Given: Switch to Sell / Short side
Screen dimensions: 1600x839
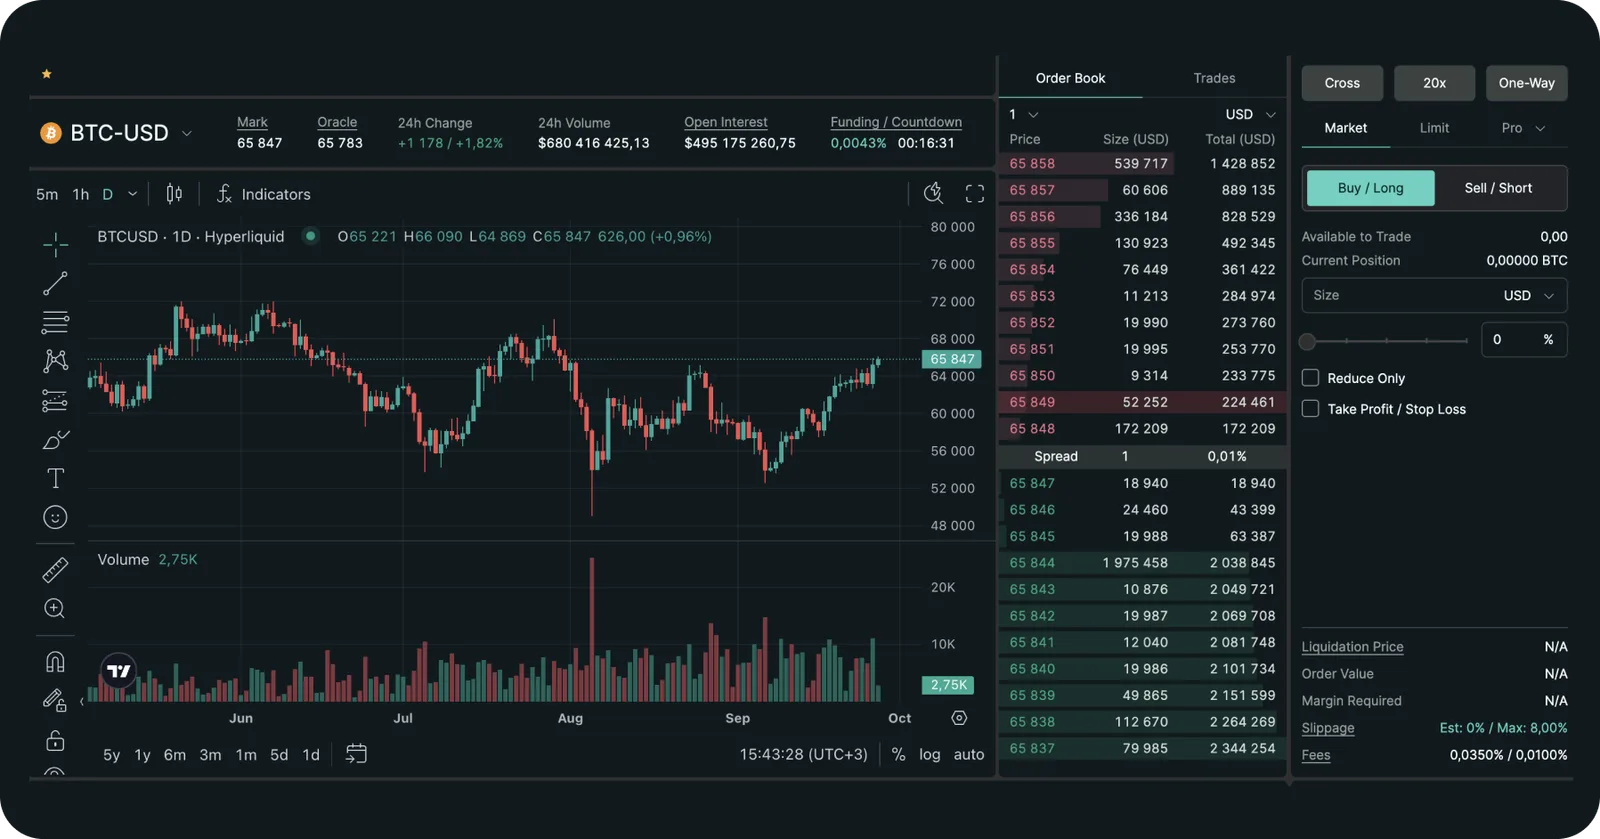Looking at the screenshot, I should pos(1498,188).
